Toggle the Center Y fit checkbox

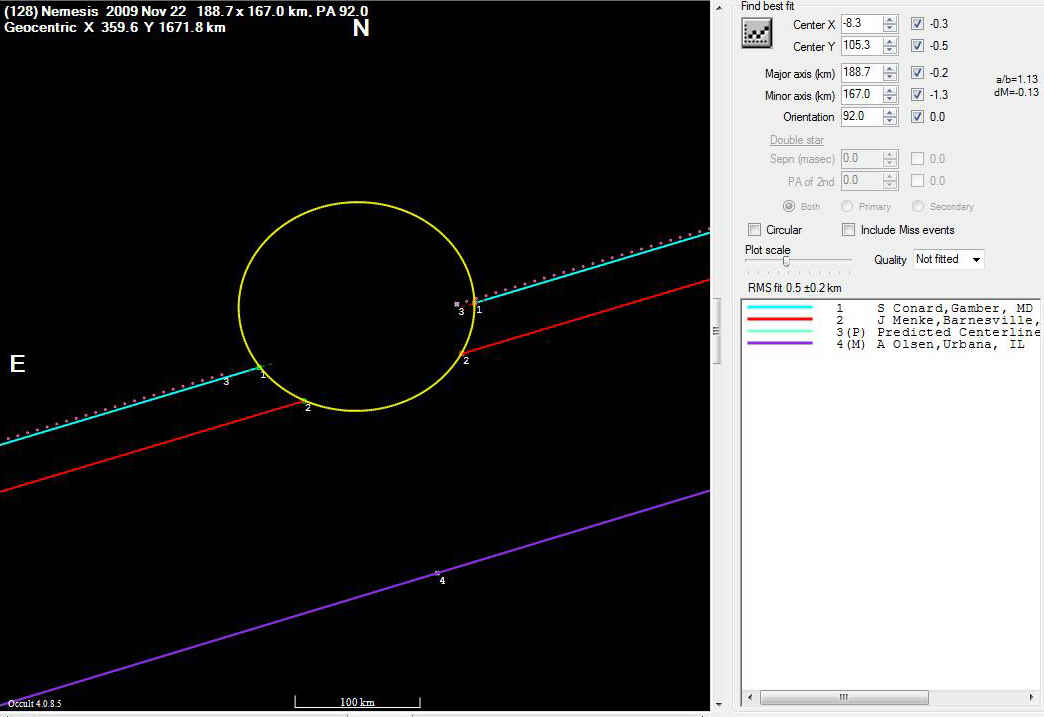pos(917,46)
